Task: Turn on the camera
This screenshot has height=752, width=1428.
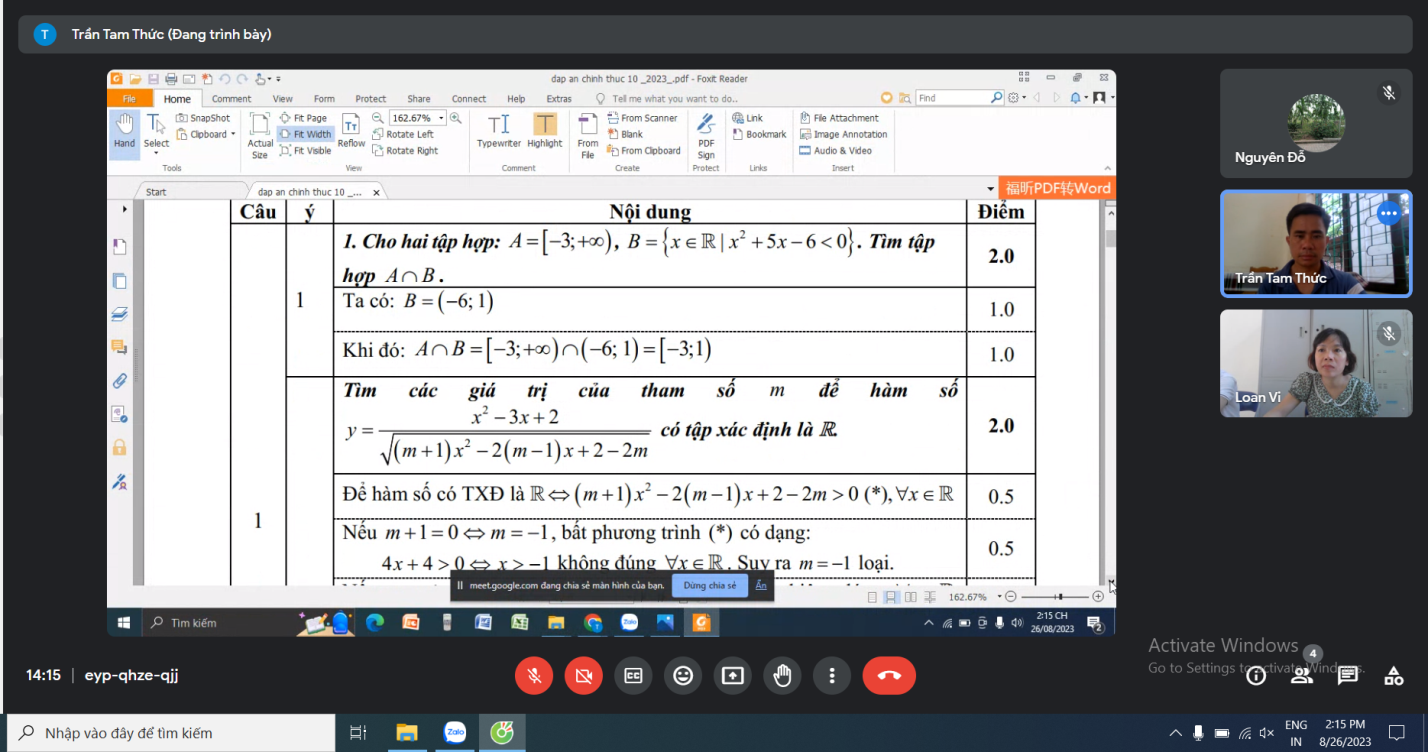Action: tap(583, 676)
